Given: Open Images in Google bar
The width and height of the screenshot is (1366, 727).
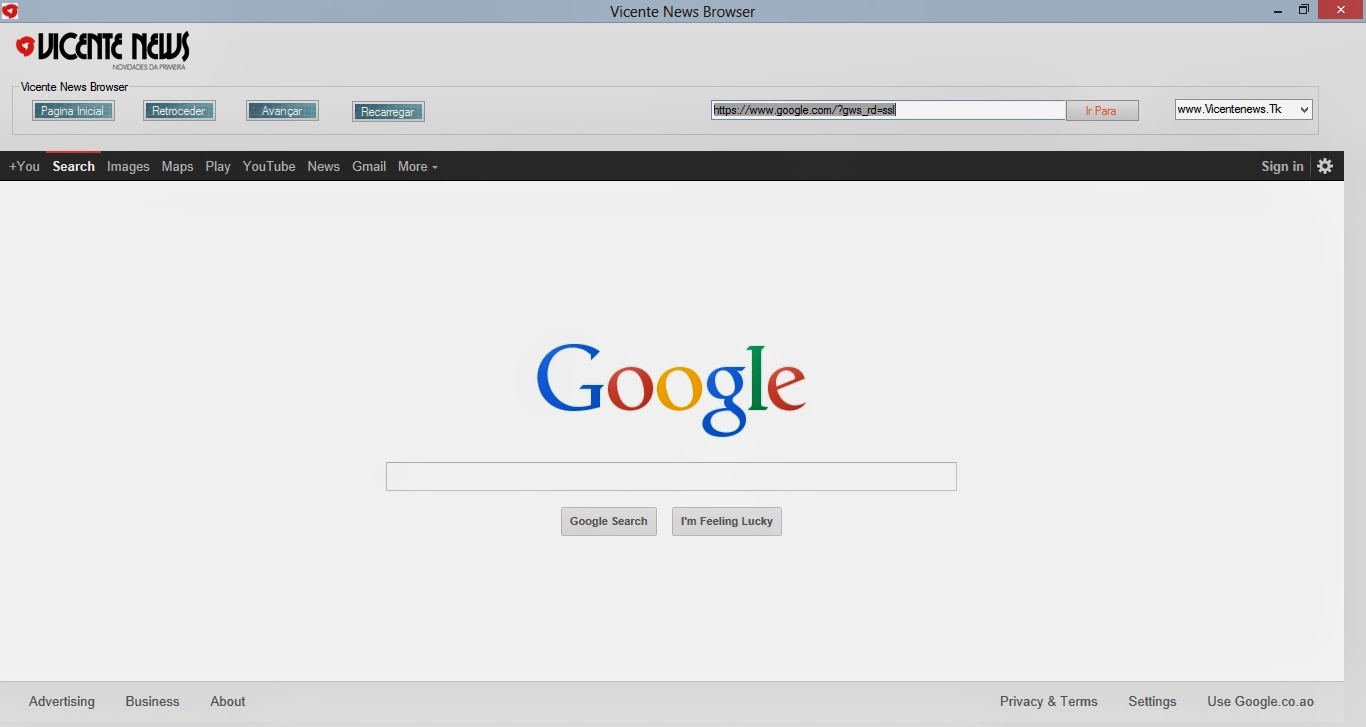Looking at the screenshot, I should coord(128,166).
